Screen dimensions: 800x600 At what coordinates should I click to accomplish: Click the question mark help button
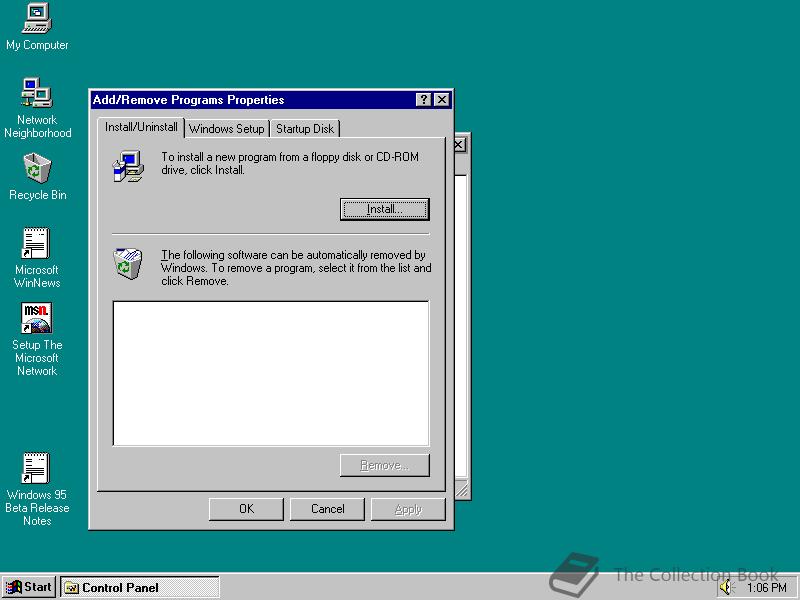[x=423, y=99]
